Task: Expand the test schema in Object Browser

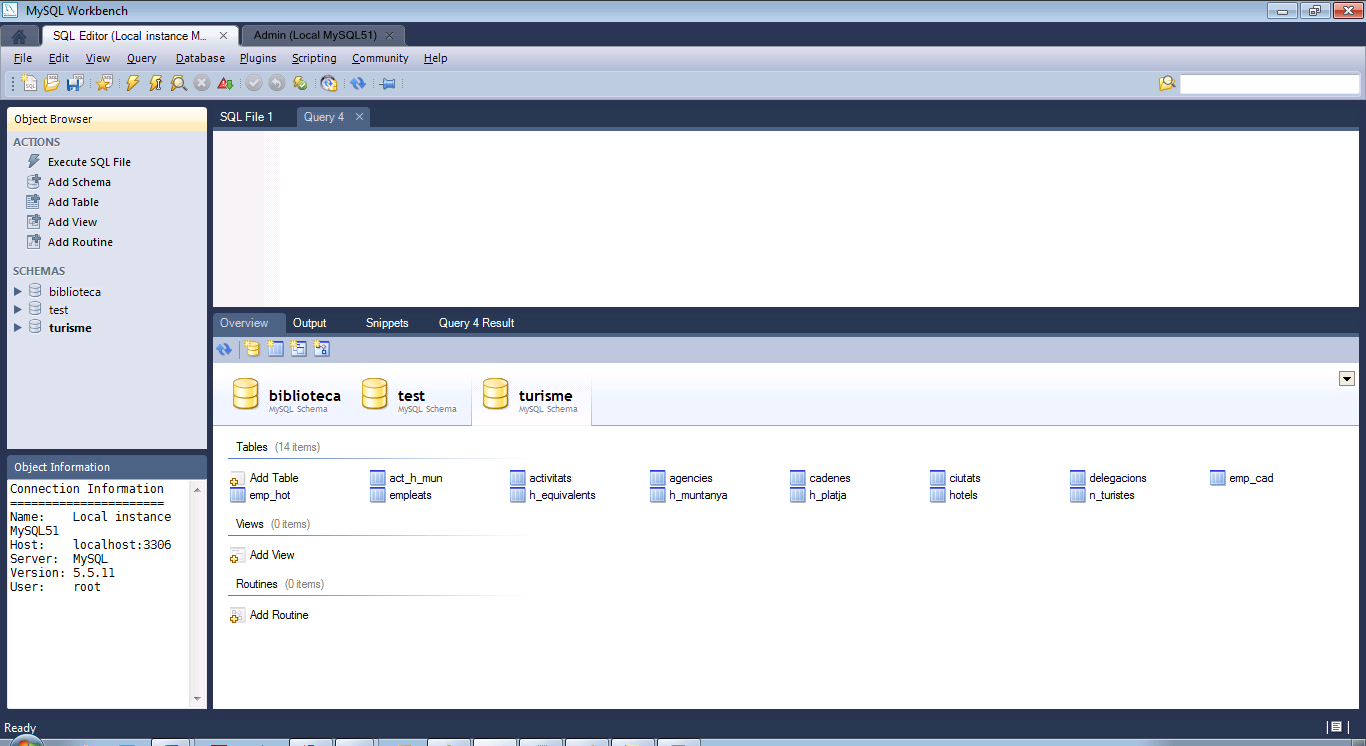Action: tap(17, 310)
